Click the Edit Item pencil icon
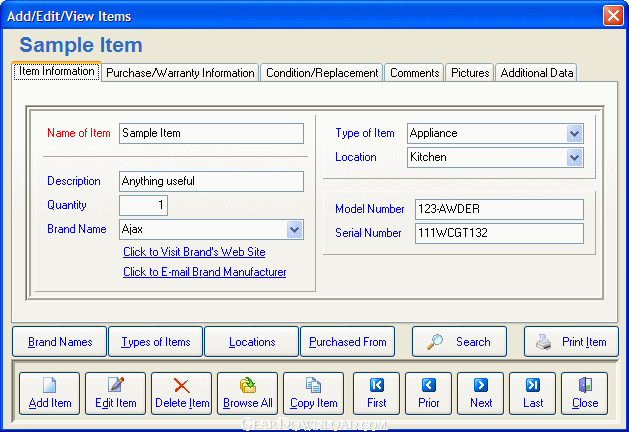629x432 pixels. pos(116,384)
